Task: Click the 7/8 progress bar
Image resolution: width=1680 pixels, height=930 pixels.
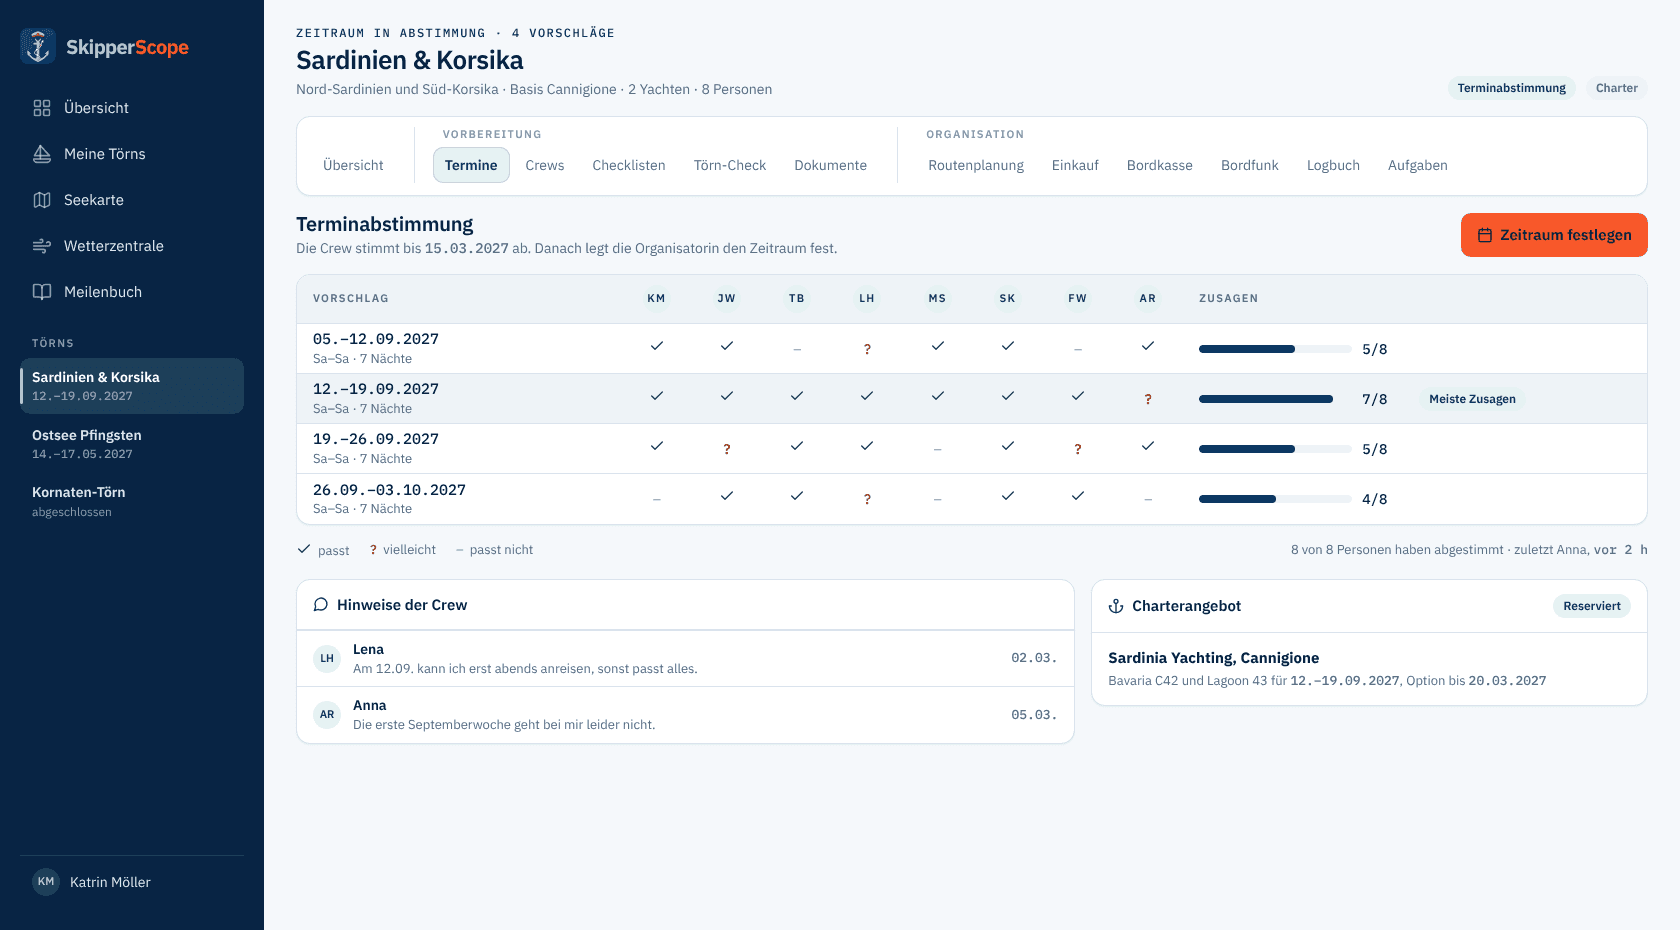Action: tap(1275, 399)
